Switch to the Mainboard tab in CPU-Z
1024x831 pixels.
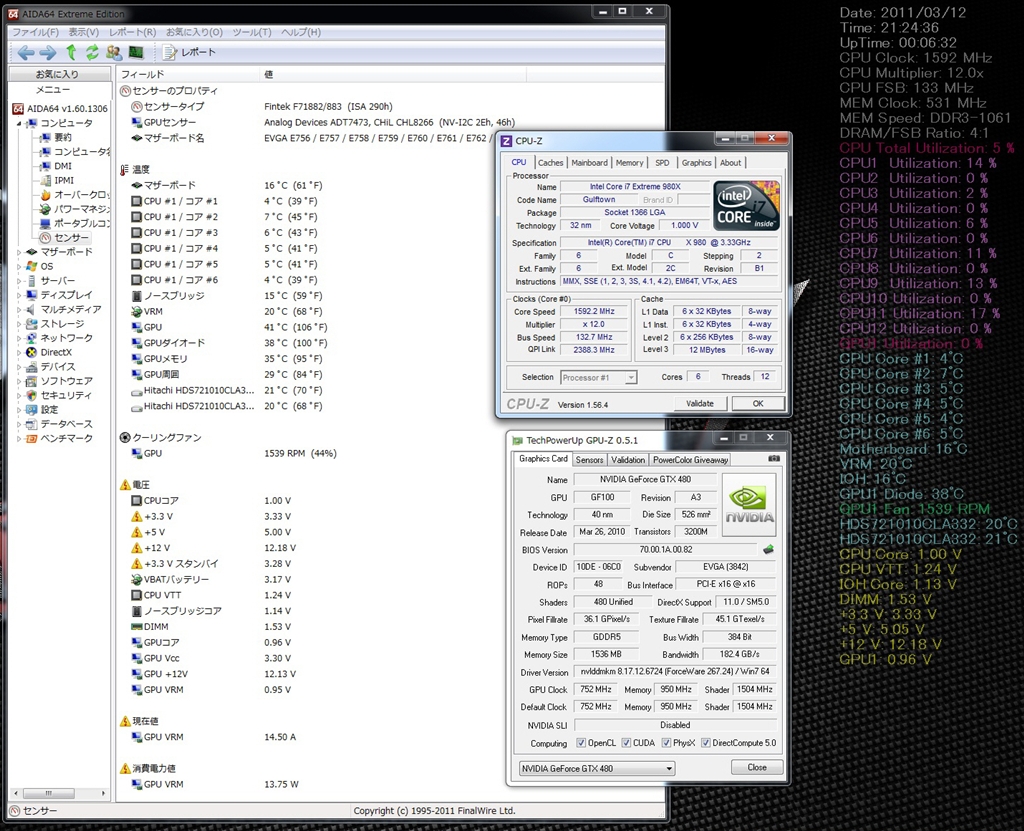pyautogui.click(x=590, y=163)
